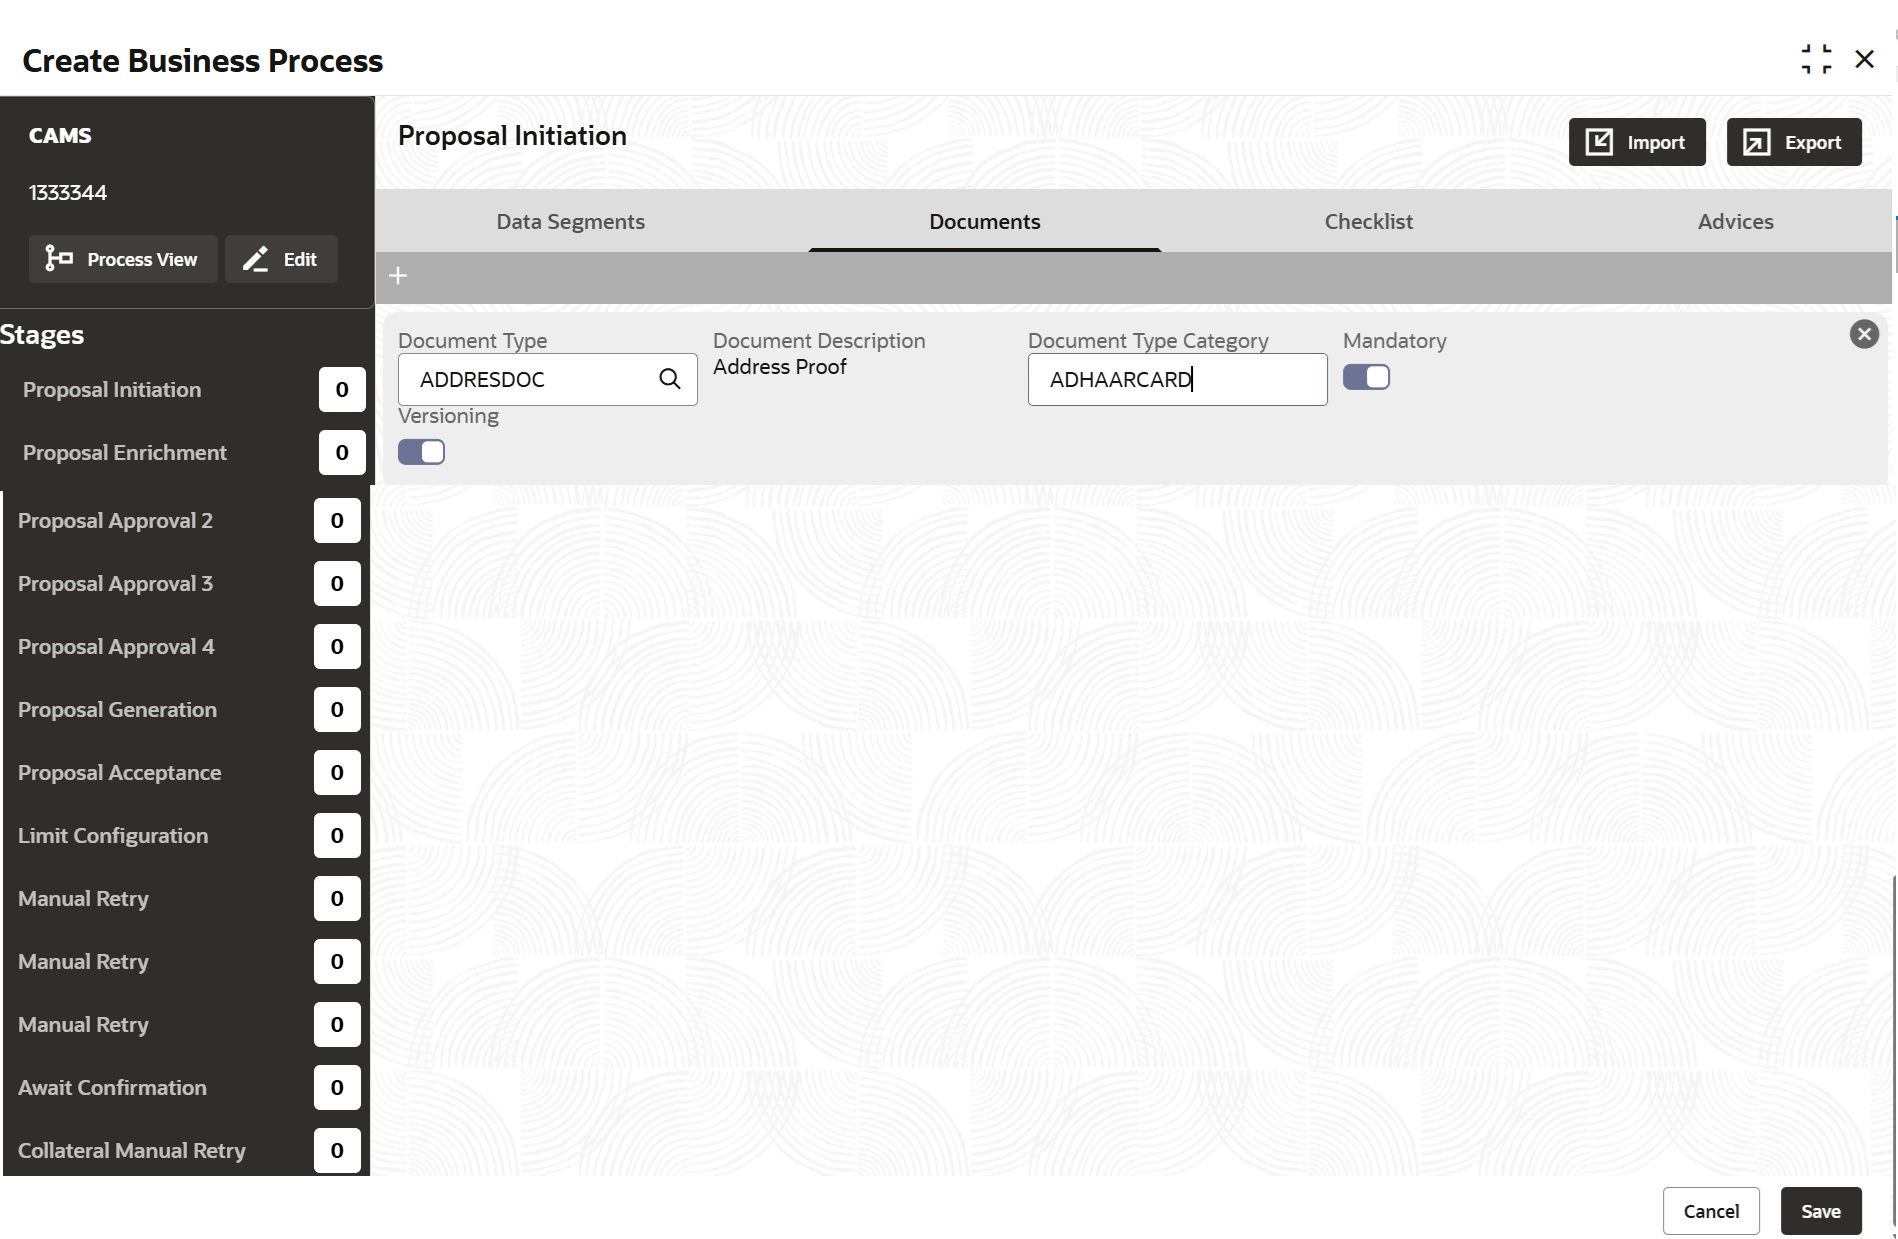Select the Proposal Initiation stage in Stages list
Screen dimensions: 1898x1239
click(112, 390)
